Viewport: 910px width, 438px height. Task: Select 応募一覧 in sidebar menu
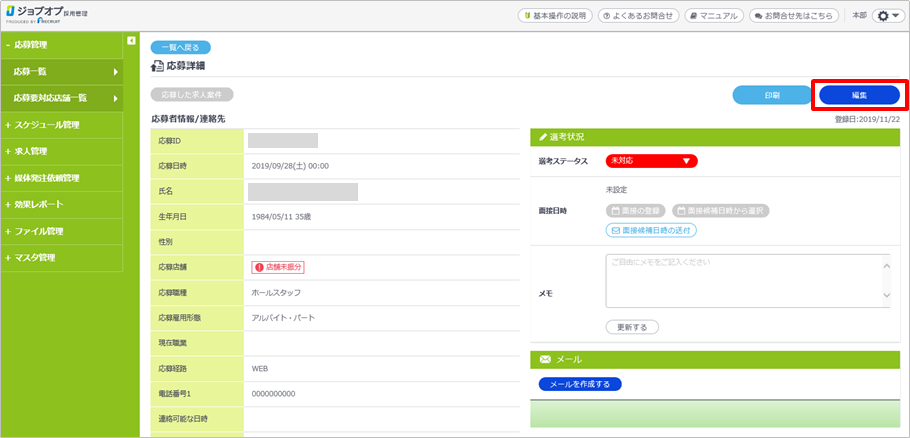click(x=60, y=72)
